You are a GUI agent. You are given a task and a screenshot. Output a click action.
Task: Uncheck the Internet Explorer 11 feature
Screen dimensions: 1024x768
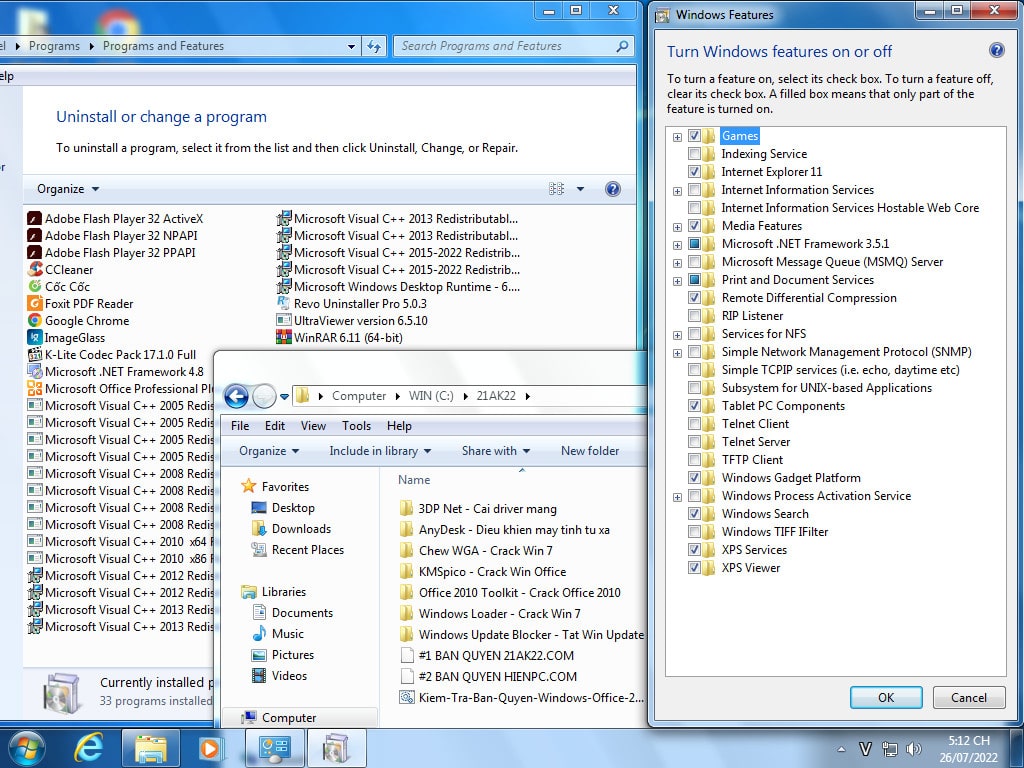(x=695, y=172)
